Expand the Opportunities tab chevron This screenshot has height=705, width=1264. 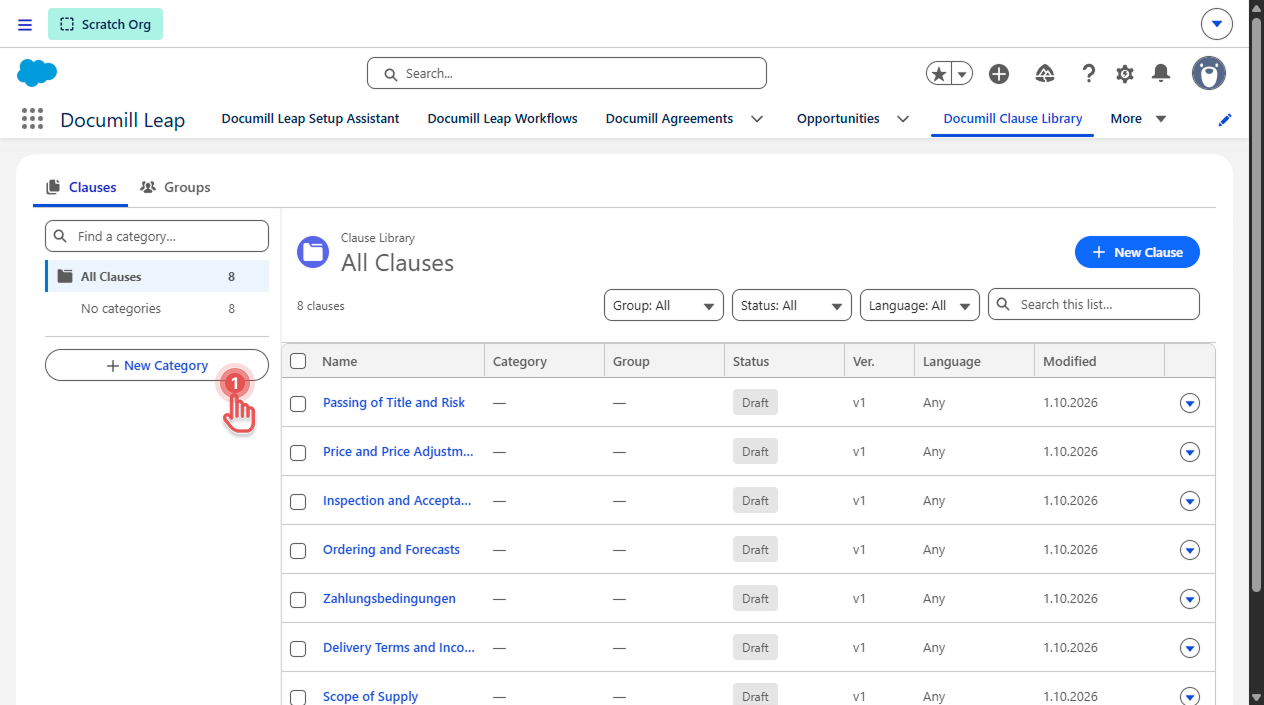coord(903,119)
